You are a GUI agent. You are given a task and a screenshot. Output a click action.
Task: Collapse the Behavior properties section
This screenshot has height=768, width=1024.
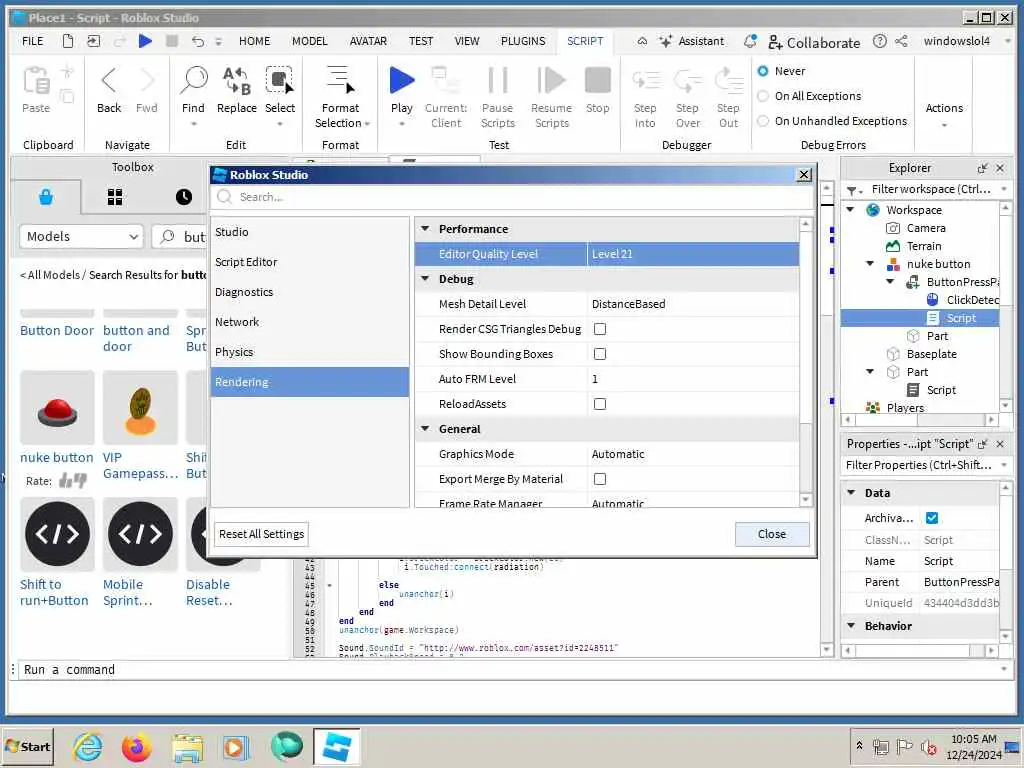851,626
